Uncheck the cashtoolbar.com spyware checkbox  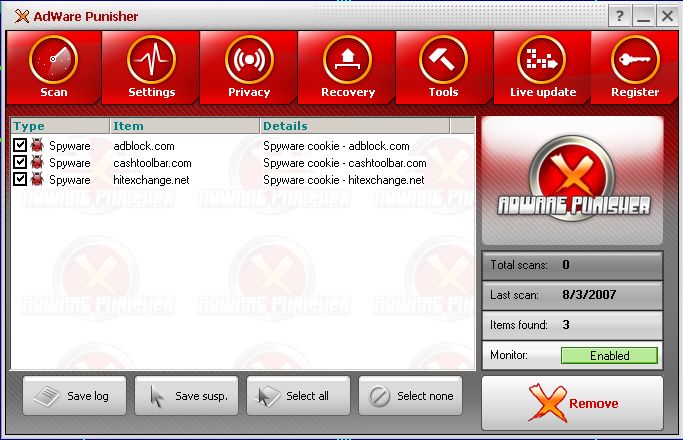tap(20, 162)
